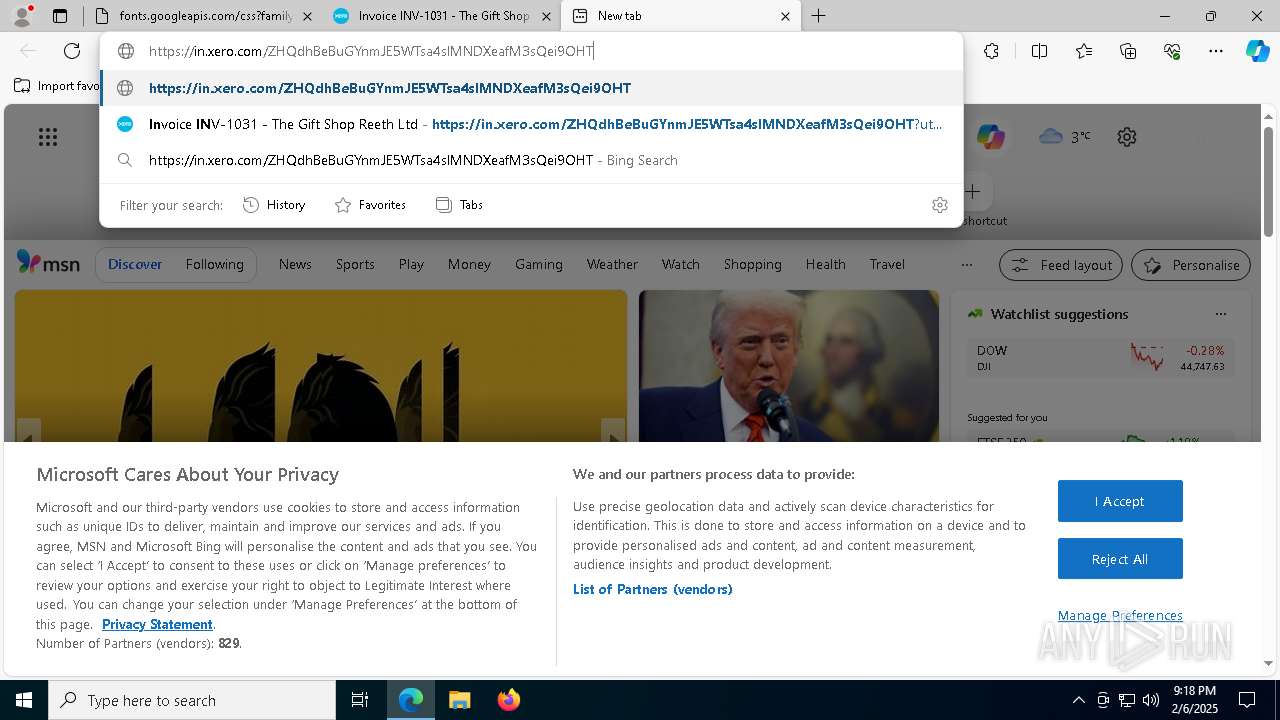
Task: Open address bar suggestion settings gear
Action: coord(939,205)
